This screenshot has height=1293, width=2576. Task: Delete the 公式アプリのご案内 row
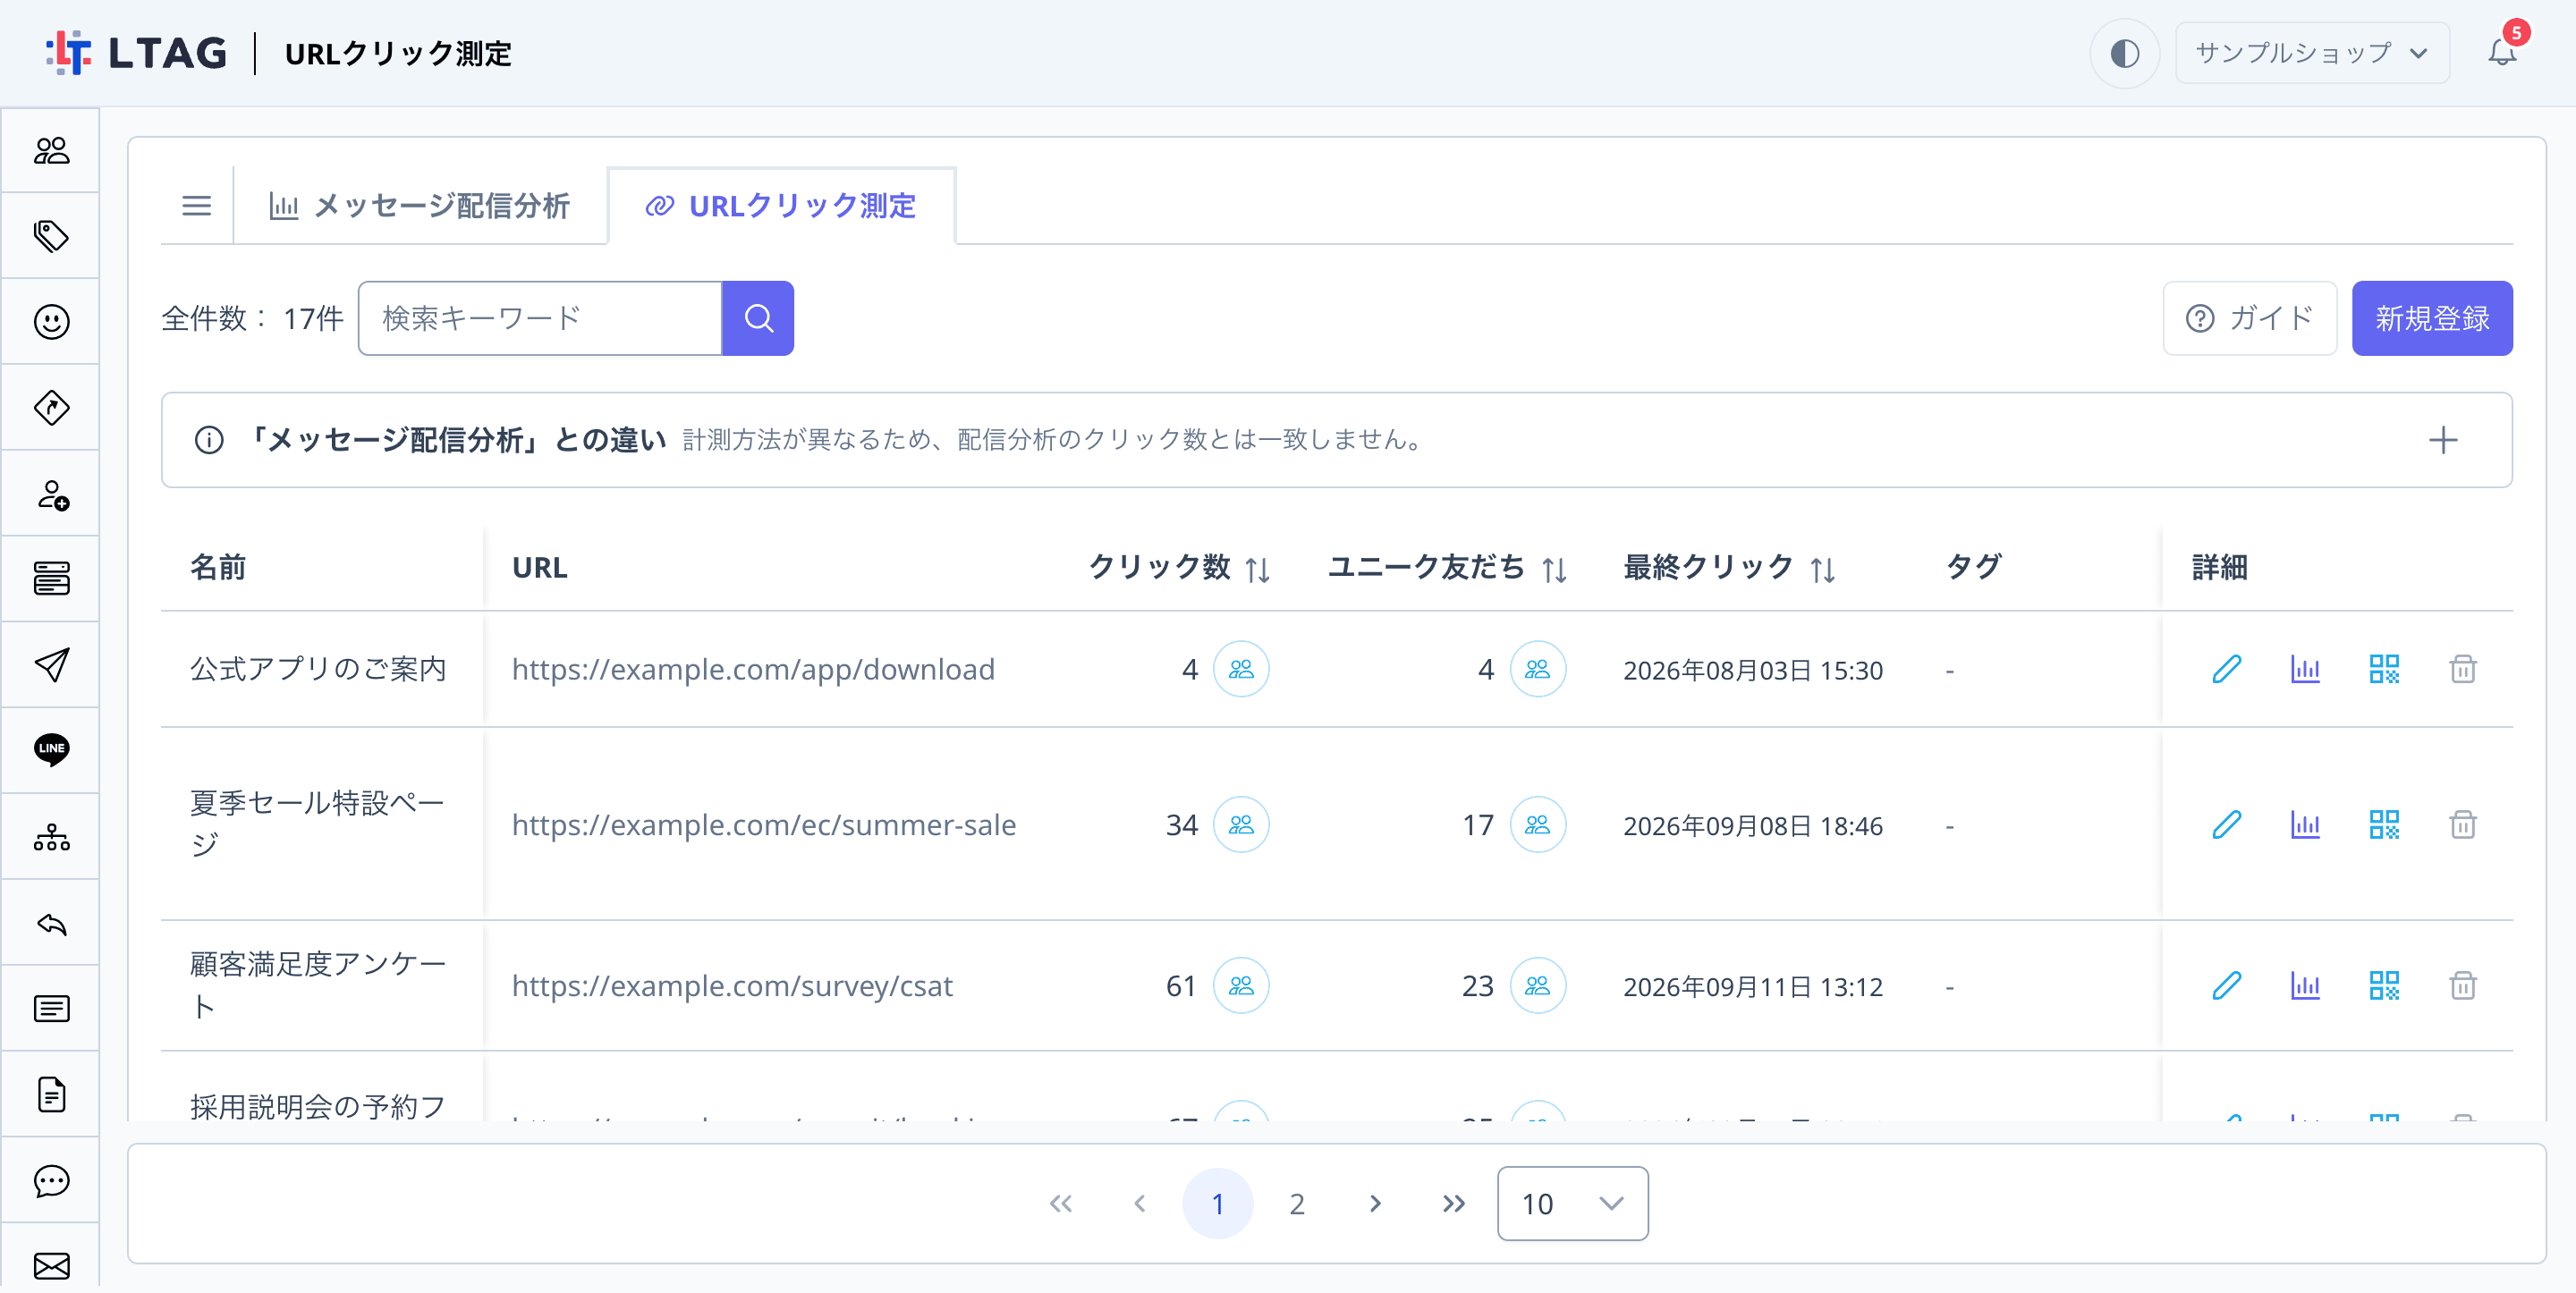(x=2463, y=669)
